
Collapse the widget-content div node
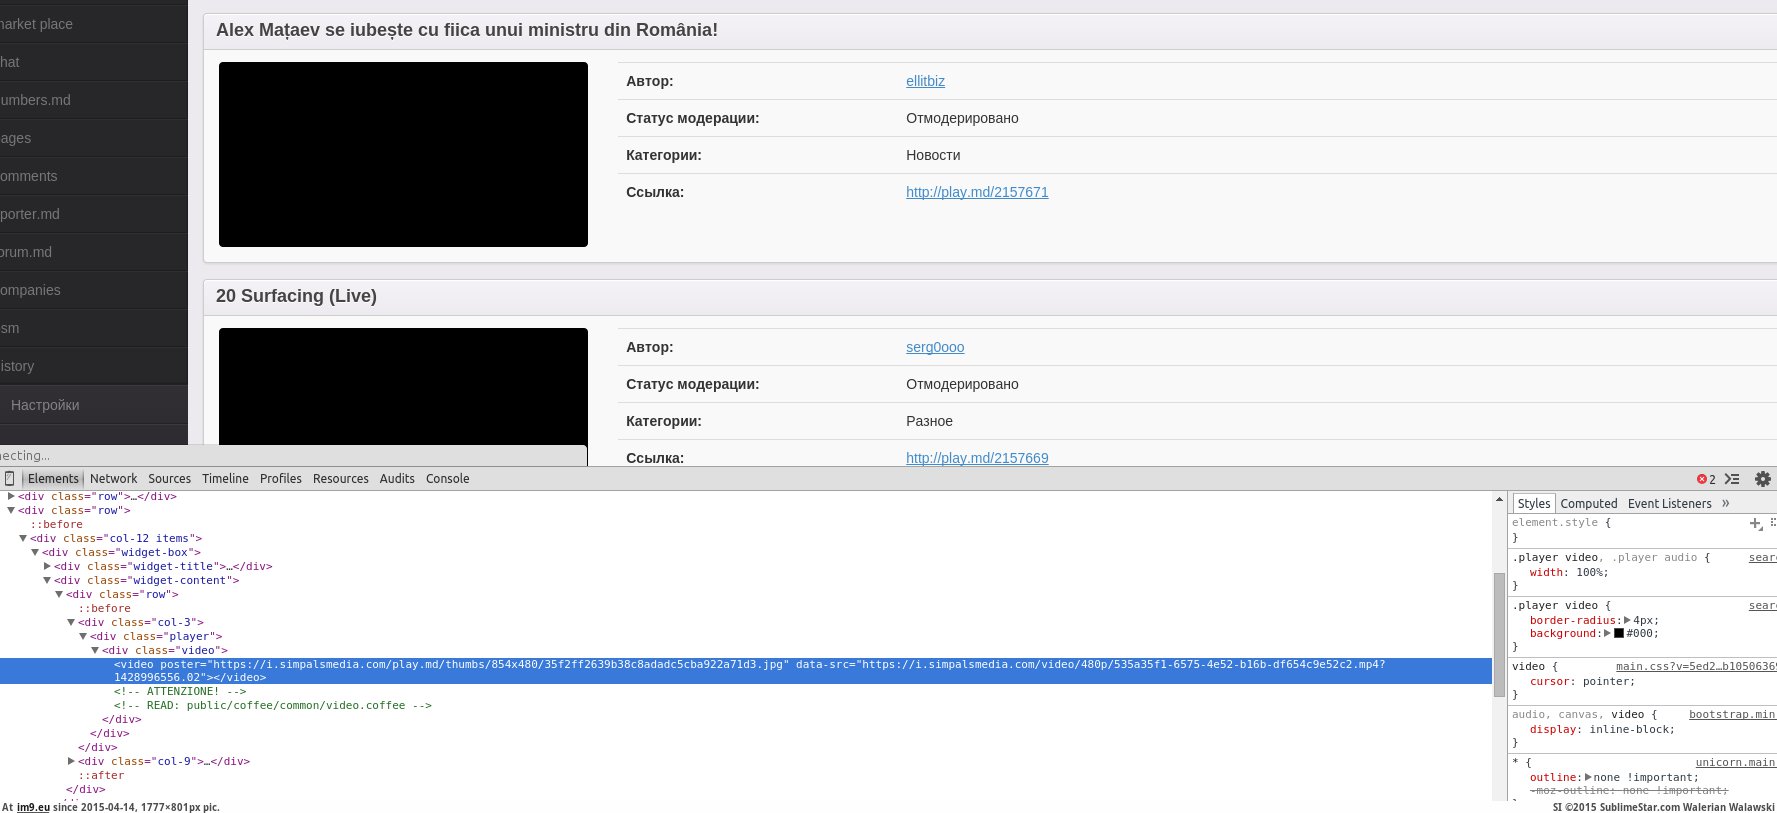click(47, 580)
